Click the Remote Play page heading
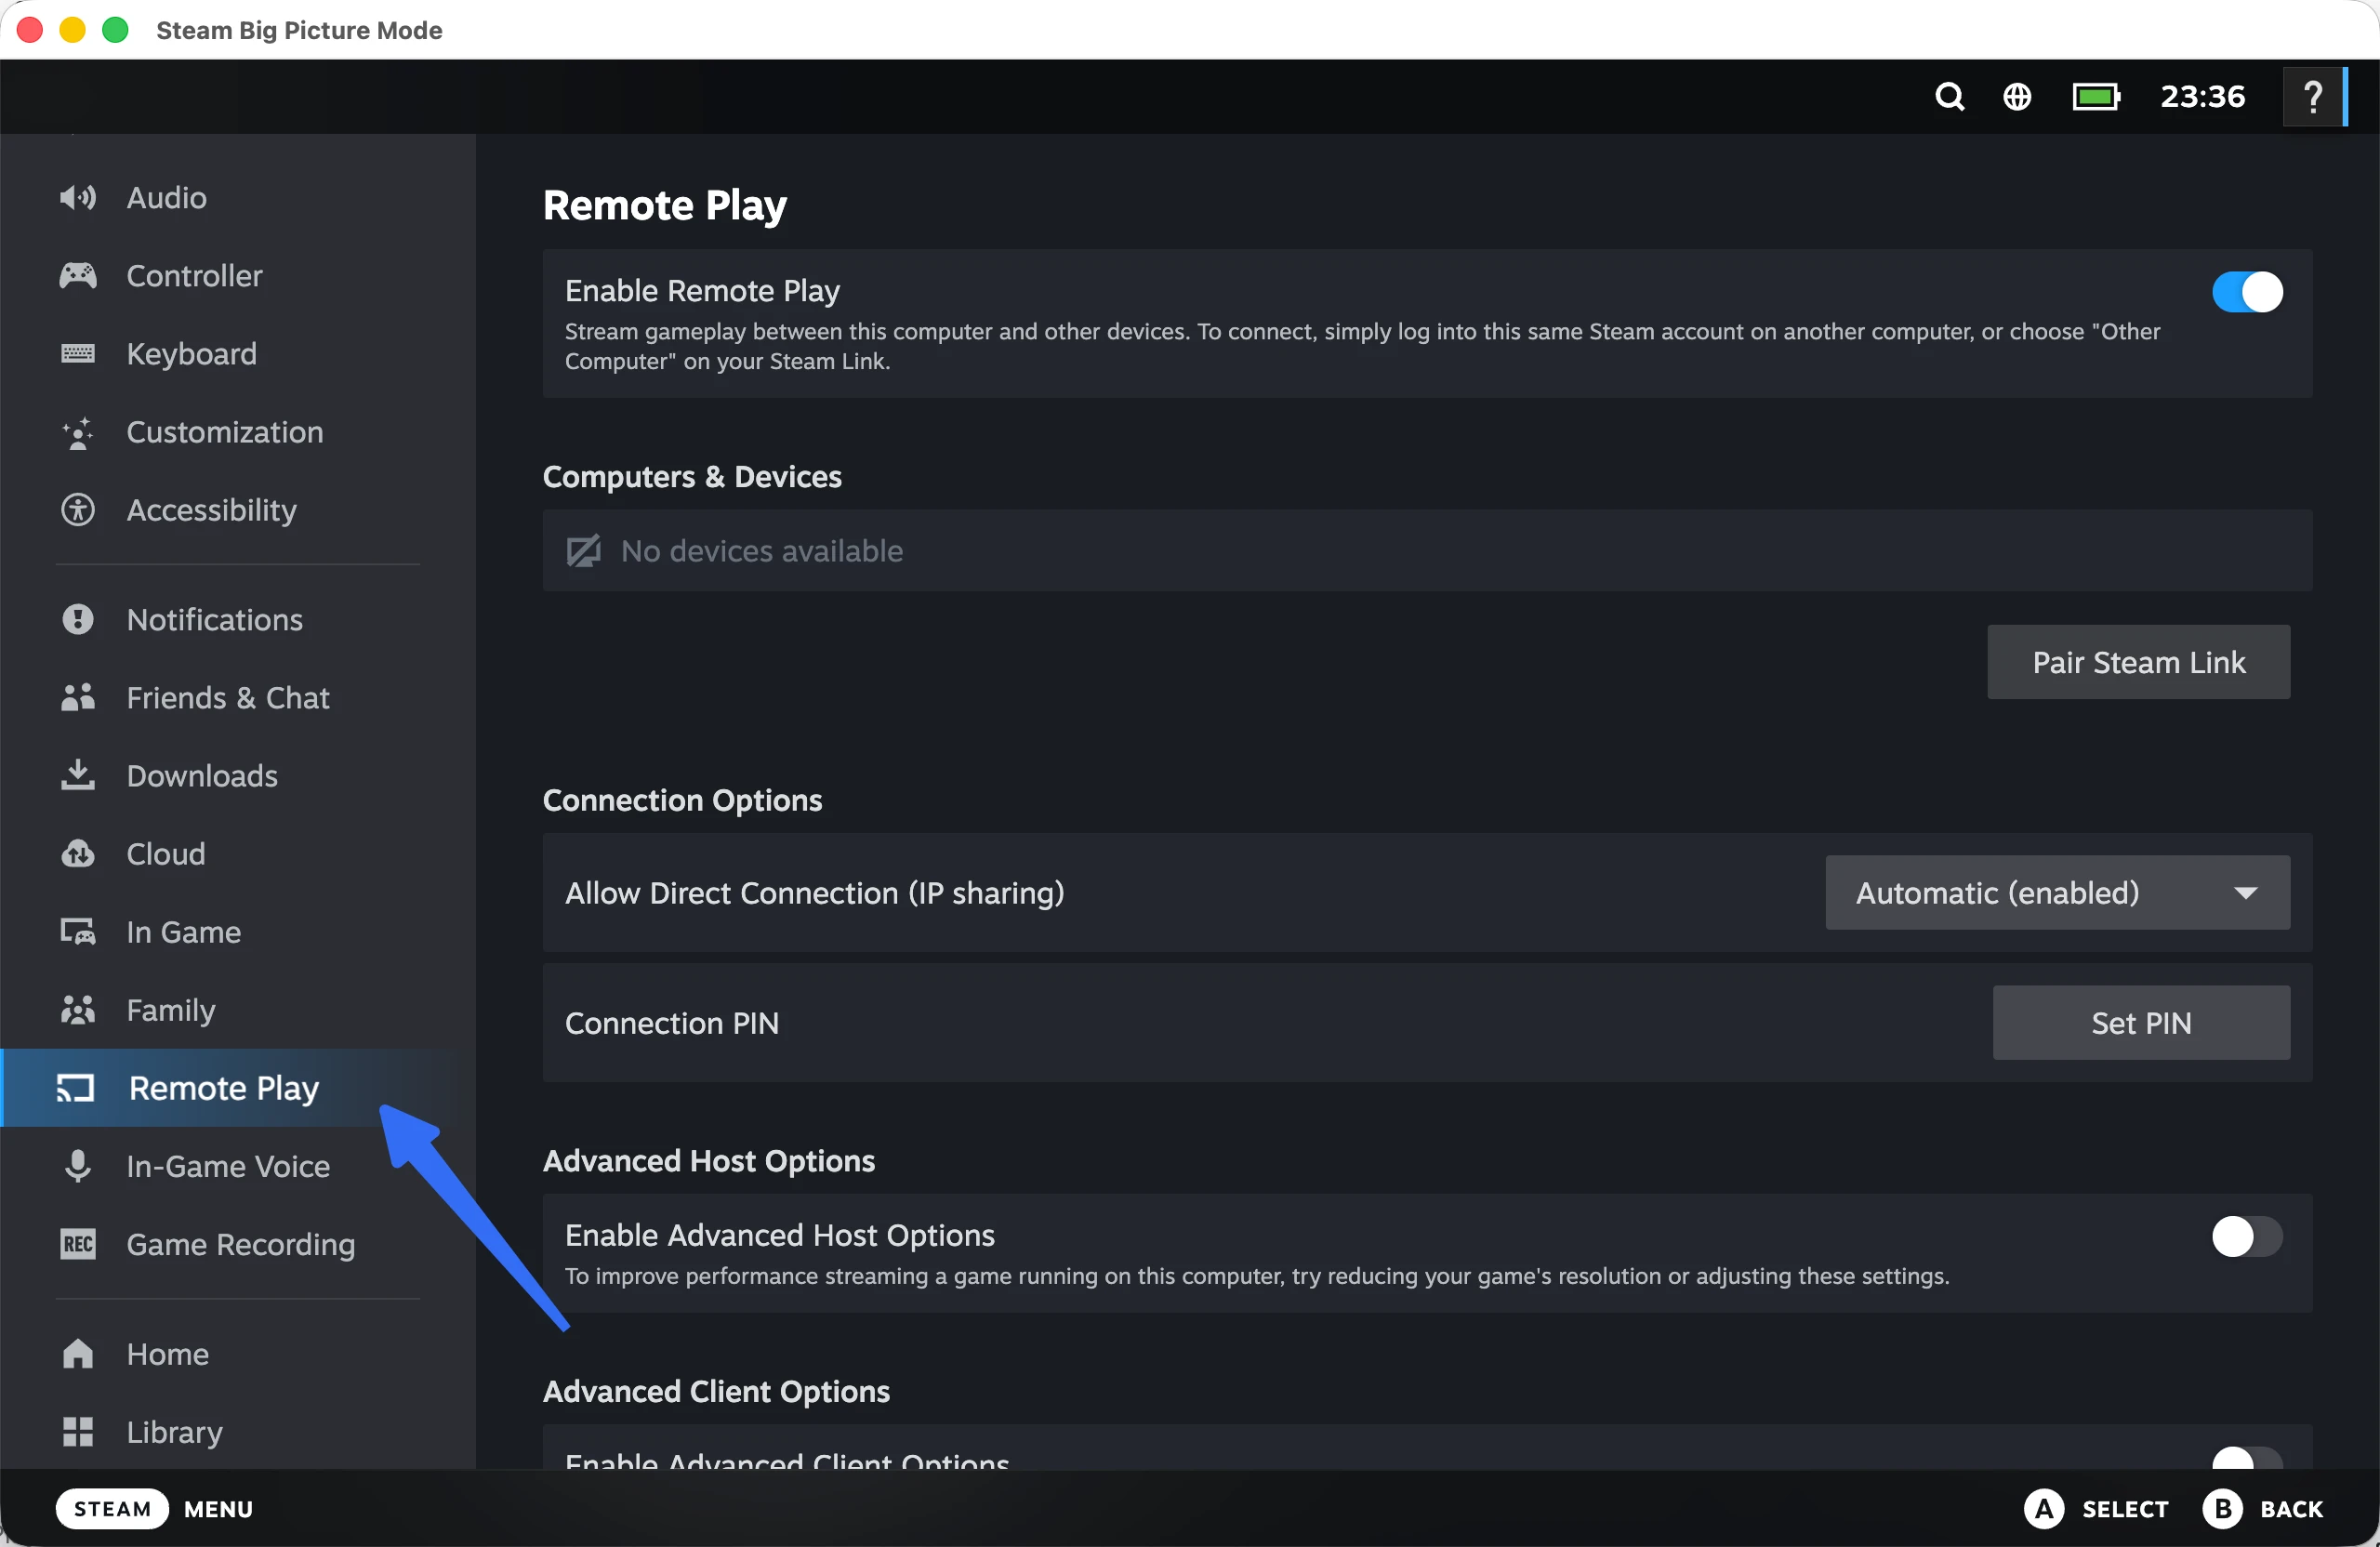This screenshot has width=2380, height=1547. point(664,205)
